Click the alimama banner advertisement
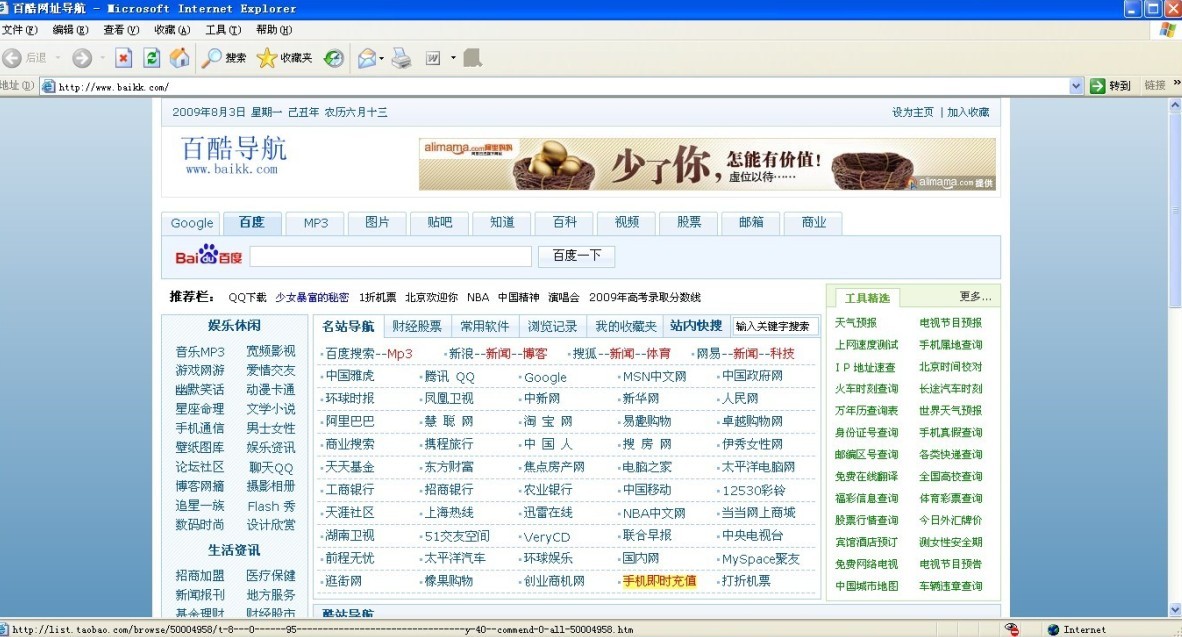Viewport: 1182px width, 637px height. pos(707,164)
